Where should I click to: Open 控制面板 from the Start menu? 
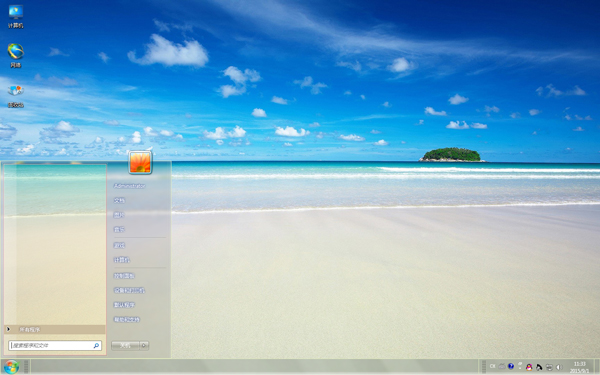tap(124, 276)
